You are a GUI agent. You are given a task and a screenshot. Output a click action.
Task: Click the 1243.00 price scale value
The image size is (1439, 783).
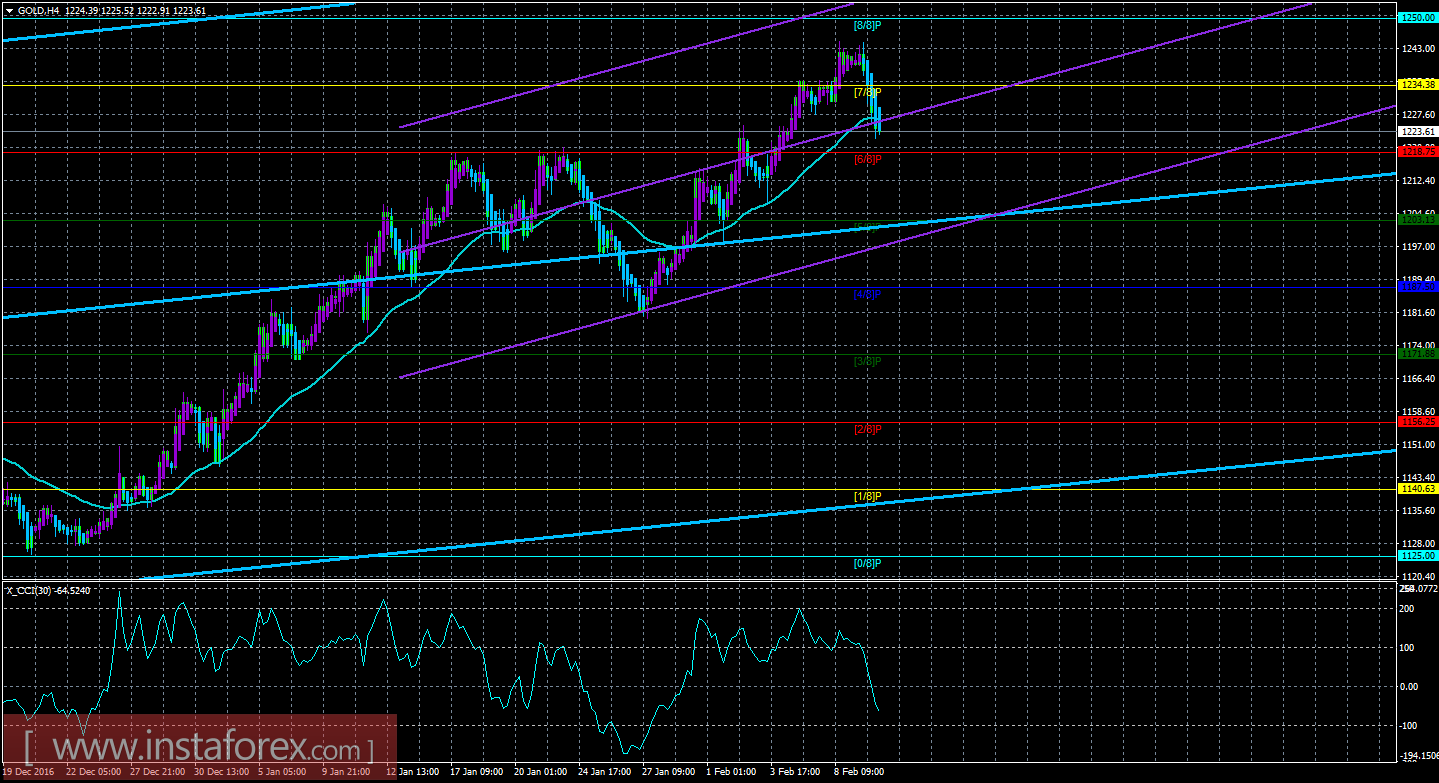1418,49
